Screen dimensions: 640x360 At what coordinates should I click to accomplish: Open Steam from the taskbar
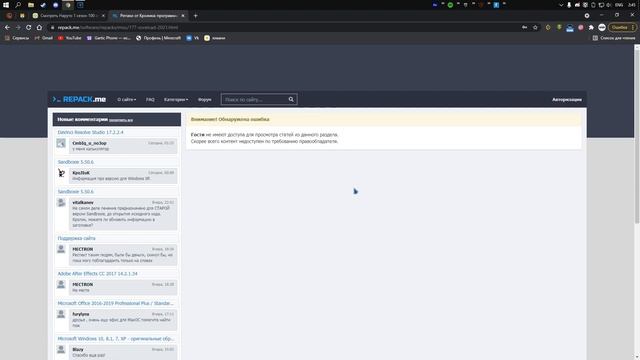point(43,5)
